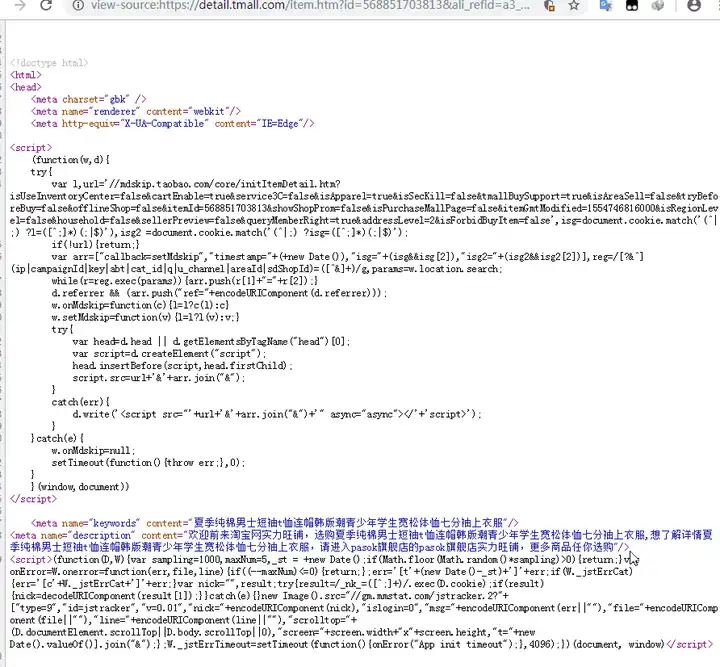
Task: Click the view-source tmall URL address field
Action: point(310,6)
